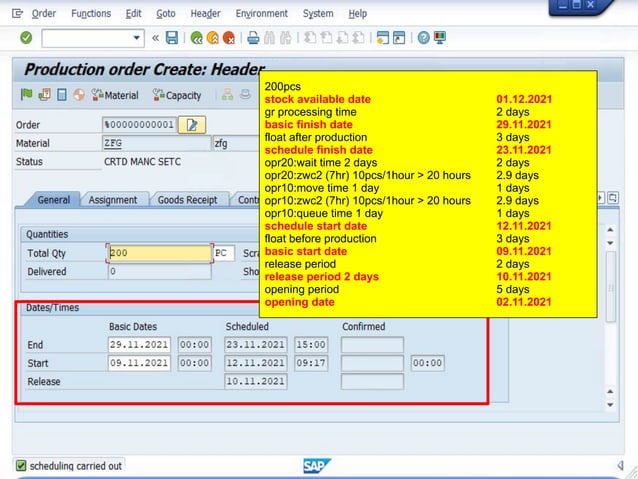Click the yellow Exit icon

[213, 38]
